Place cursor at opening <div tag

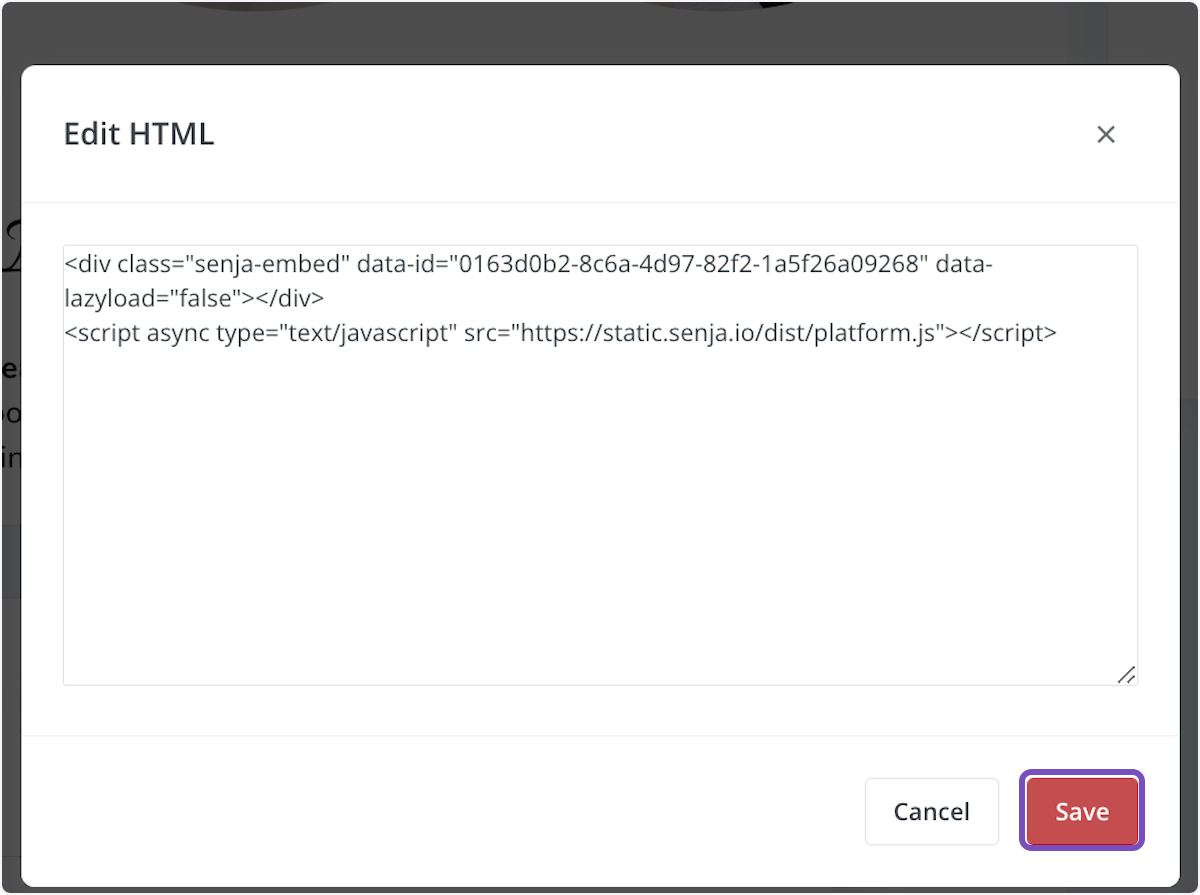(x=87, y=265)
